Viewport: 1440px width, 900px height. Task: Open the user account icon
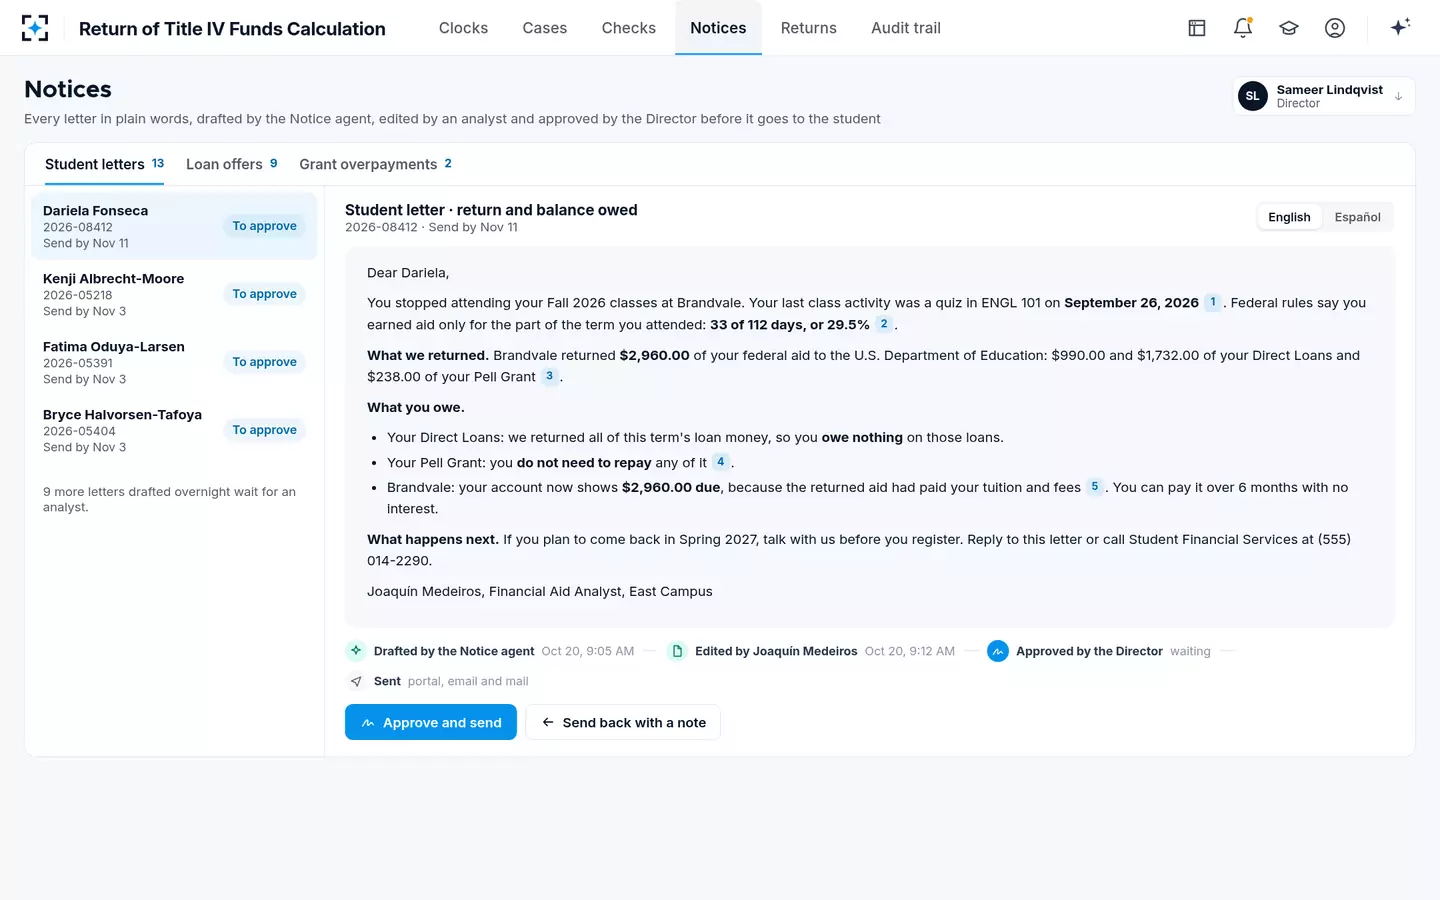tap(1335, 28)
